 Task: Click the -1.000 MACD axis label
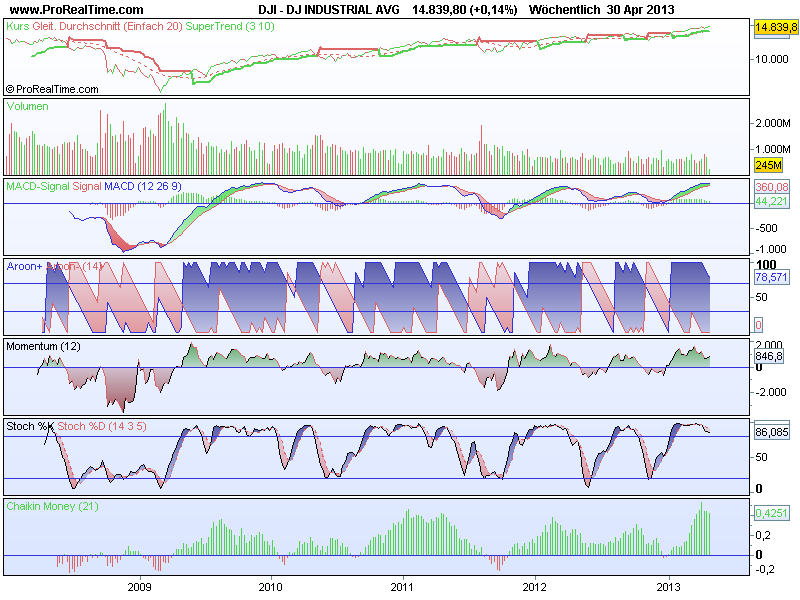(x=770, y=249)
